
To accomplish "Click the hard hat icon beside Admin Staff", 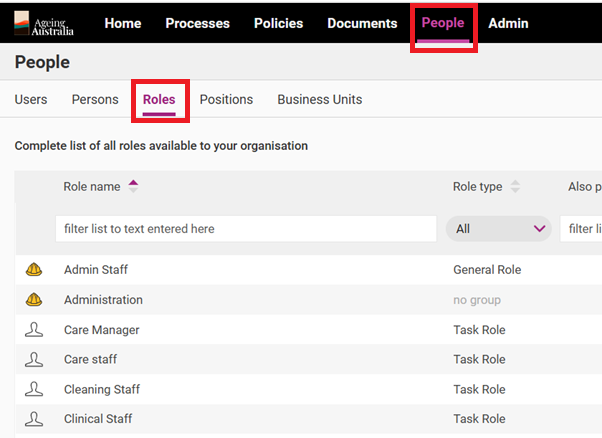I will pyautogui.click(x=34, y=270).
